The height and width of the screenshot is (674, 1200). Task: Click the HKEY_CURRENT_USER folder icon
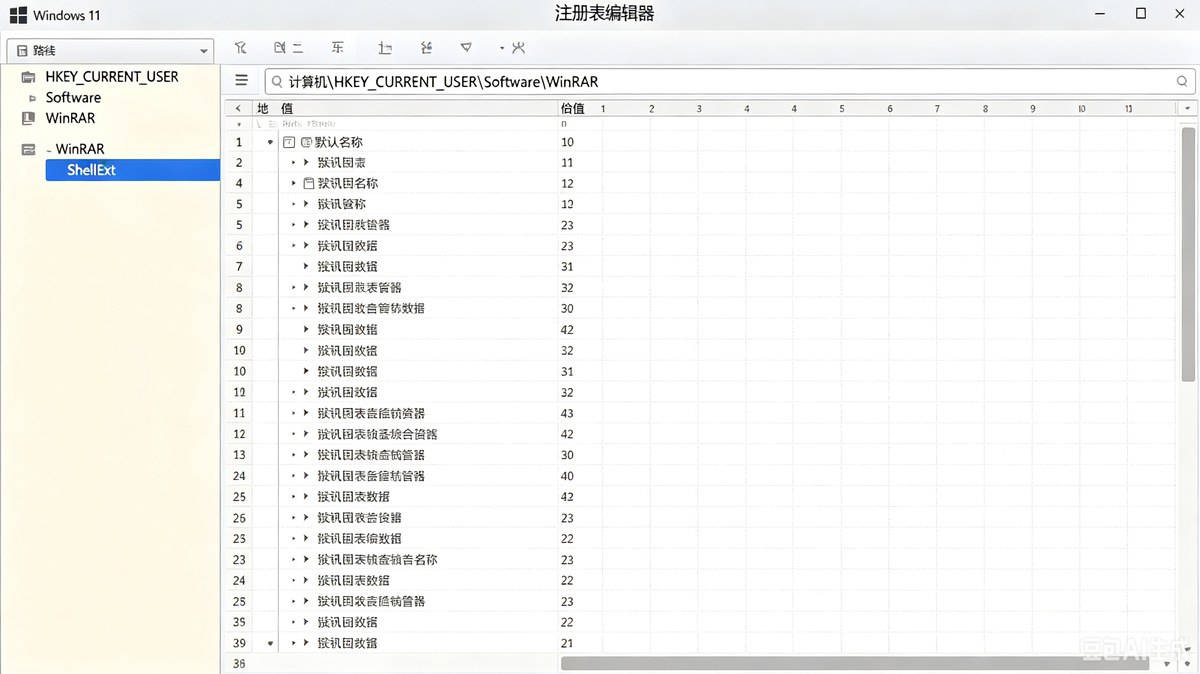(x=28, y=77)
